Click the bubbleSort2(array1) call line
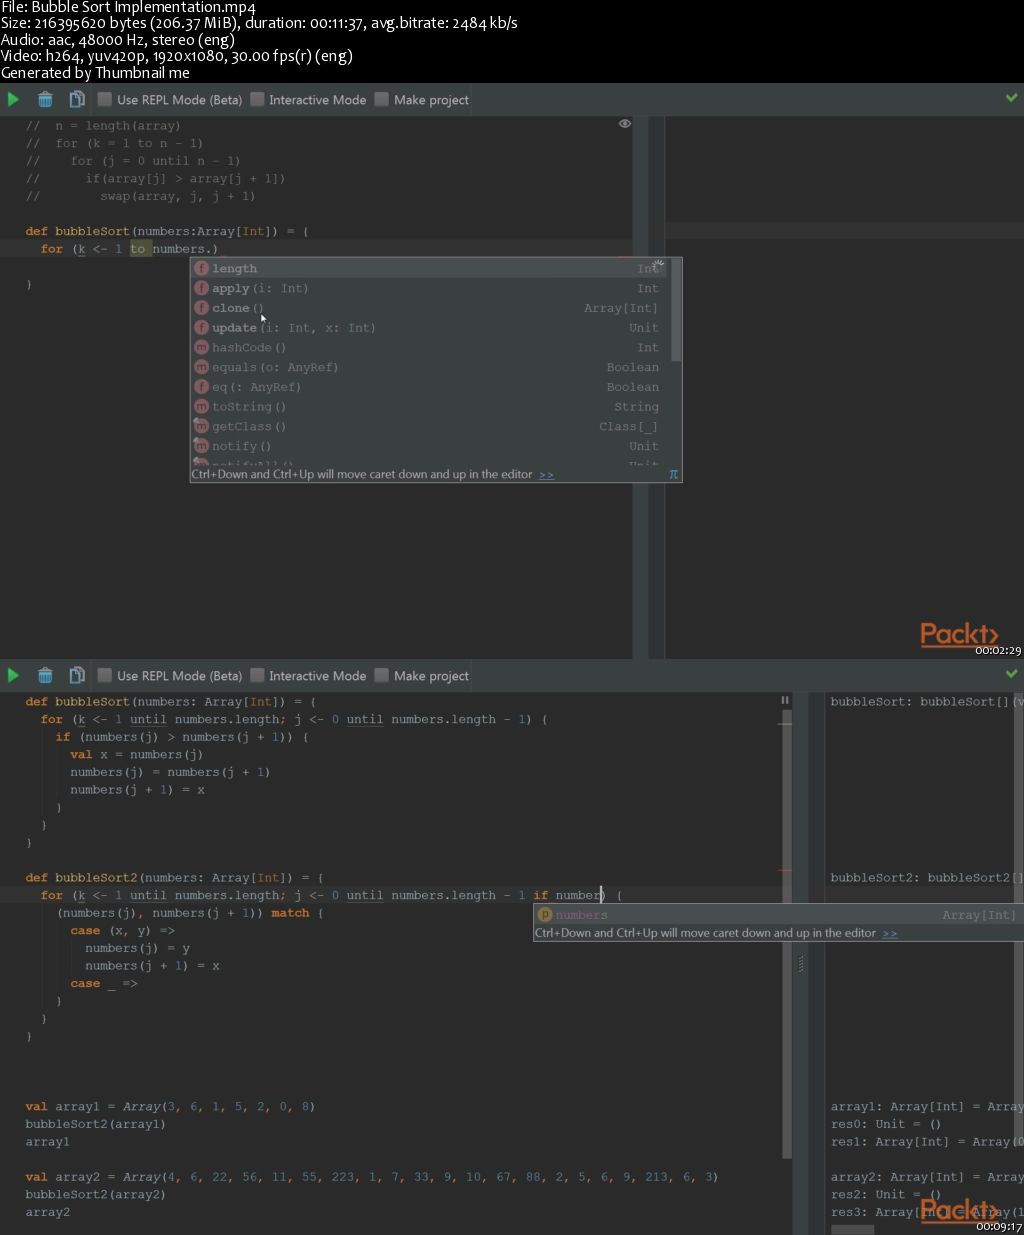The image size is (1024, 1235). (x=95, y=1124)
